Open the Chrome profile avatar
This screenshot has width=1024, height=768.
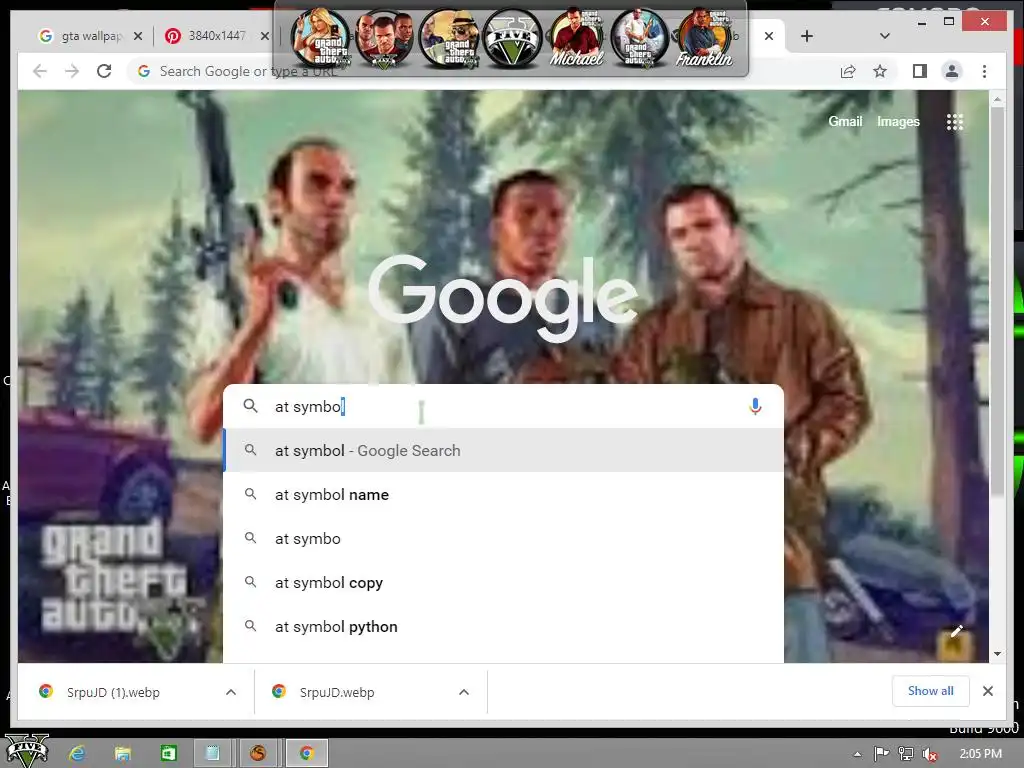click(952, 71)
